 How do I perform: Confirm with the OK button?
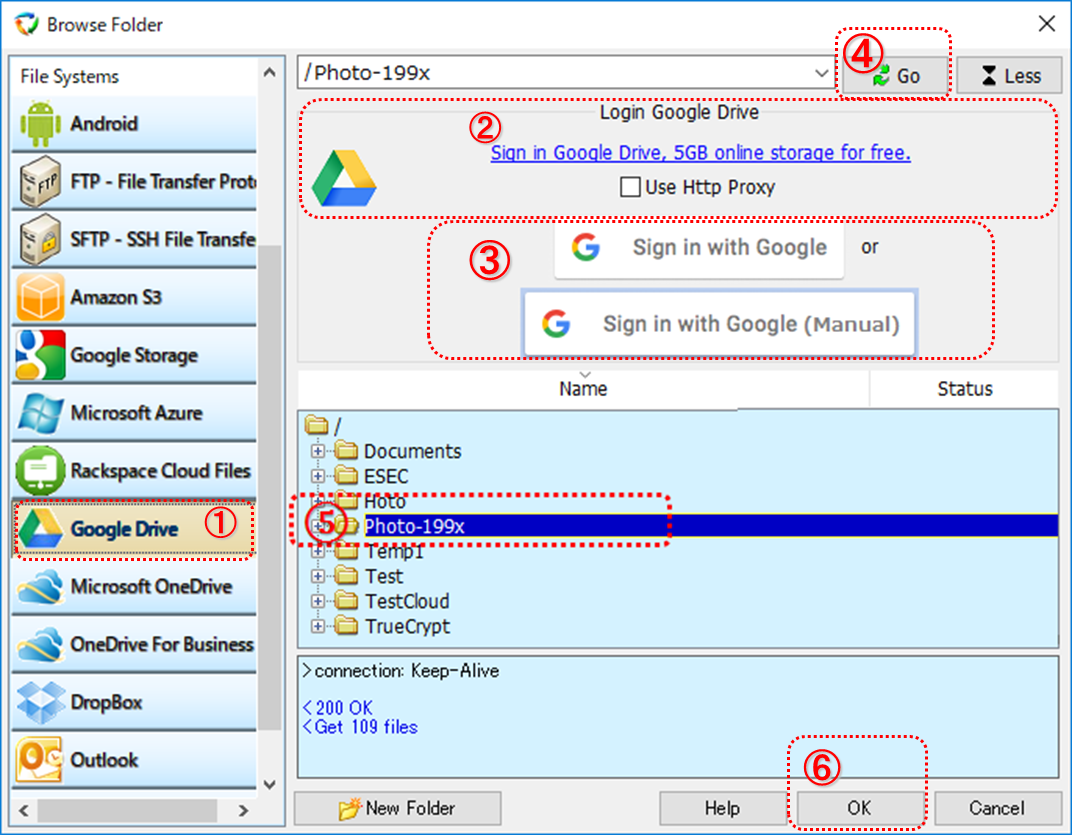pyautogui.click(x=859, y=808)
